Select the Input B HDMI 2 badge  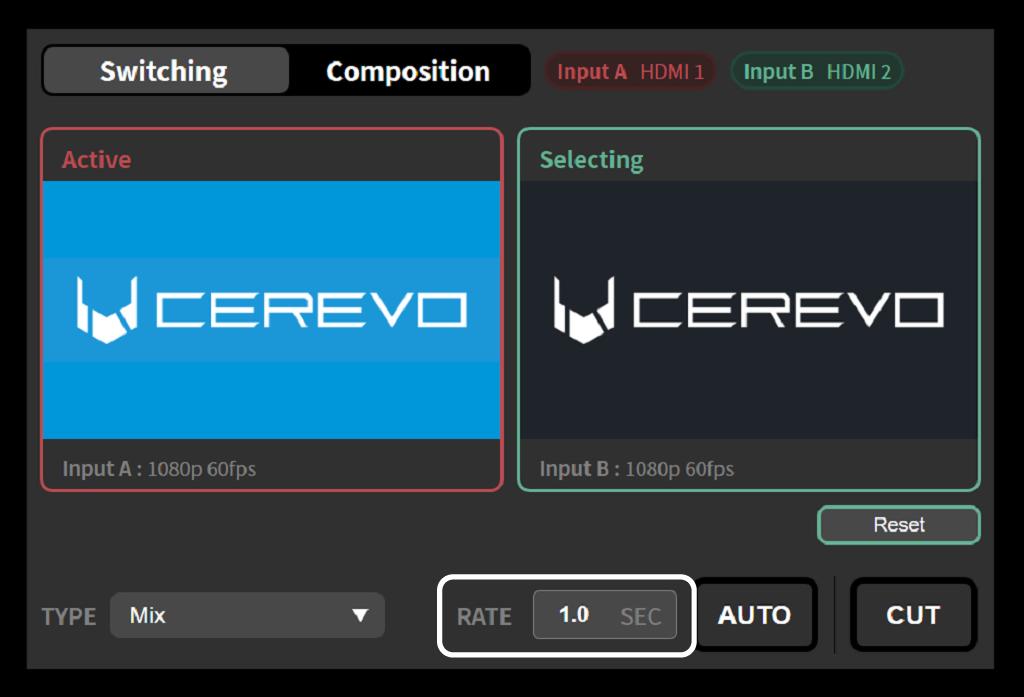click(x=817, y=71)
